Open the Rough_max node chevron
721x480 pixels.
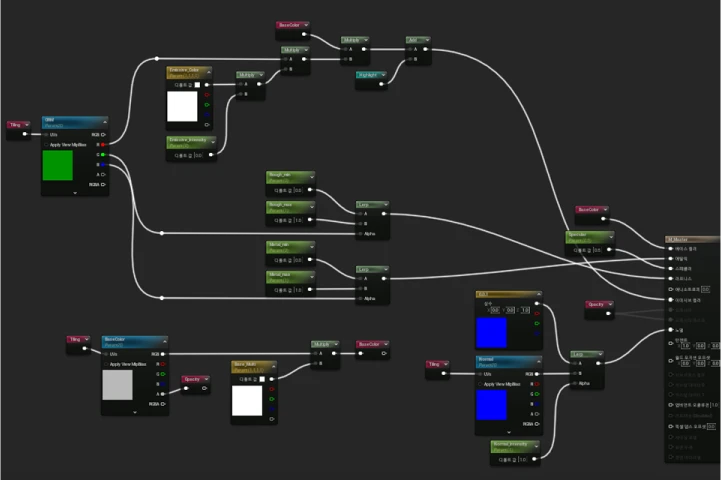pyautogui.click(x=312, y=207)
